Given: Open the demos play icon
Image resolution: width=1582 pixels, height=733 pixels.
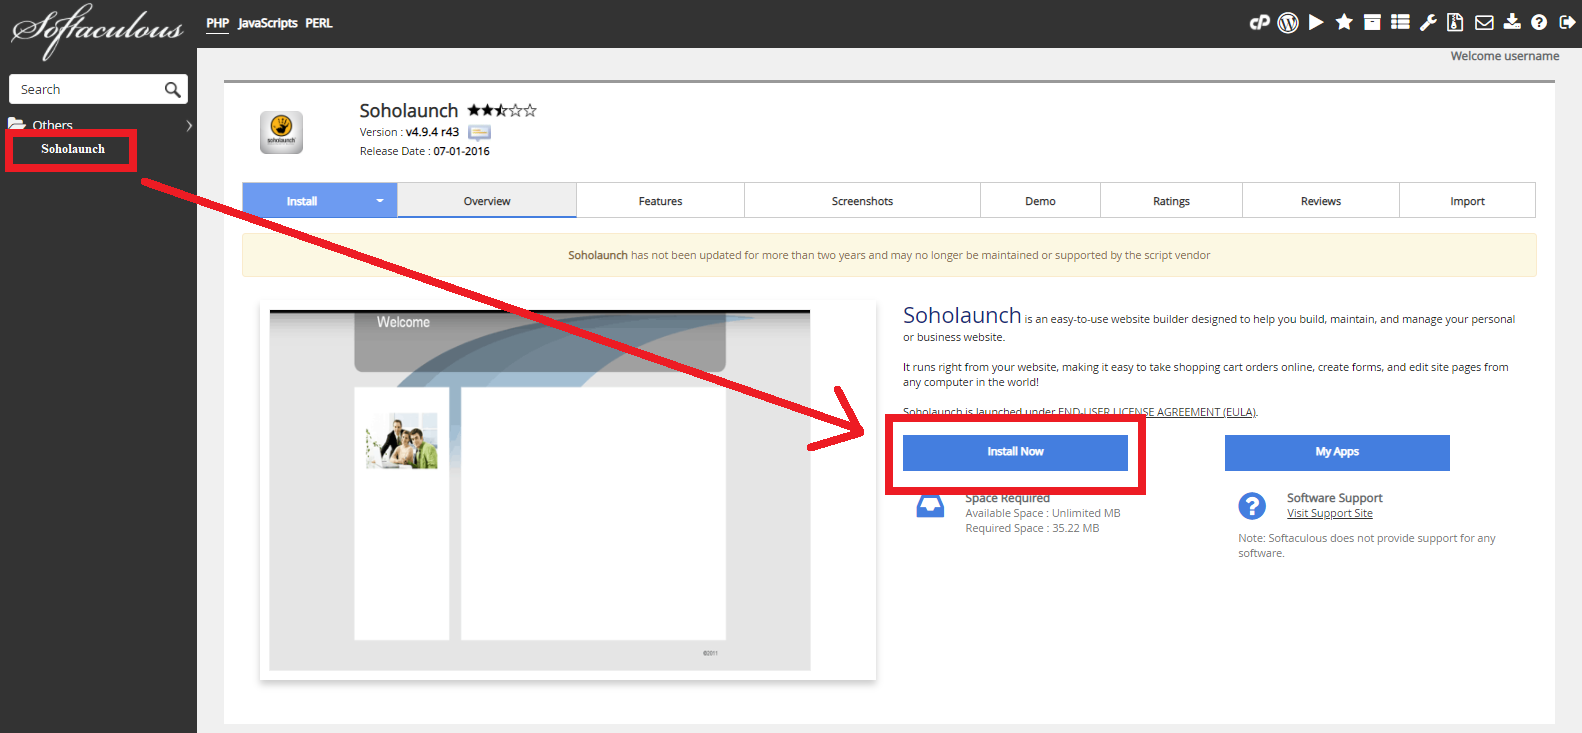Looking at the screenshot, I should (x=1316, y=22).
